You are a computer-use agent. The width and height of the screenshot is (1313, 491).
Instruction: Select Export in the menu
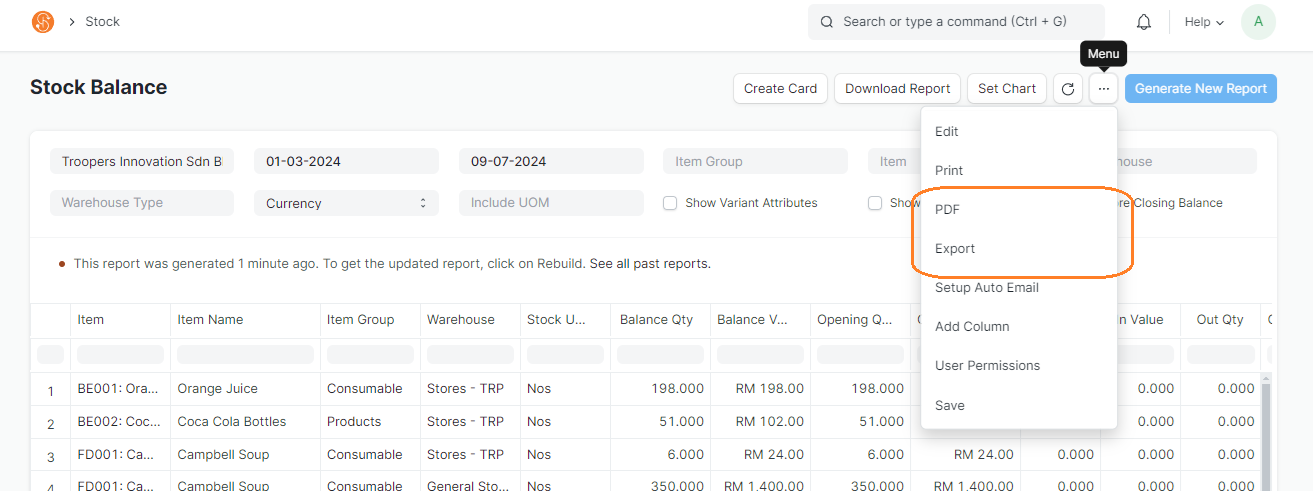1019,248
